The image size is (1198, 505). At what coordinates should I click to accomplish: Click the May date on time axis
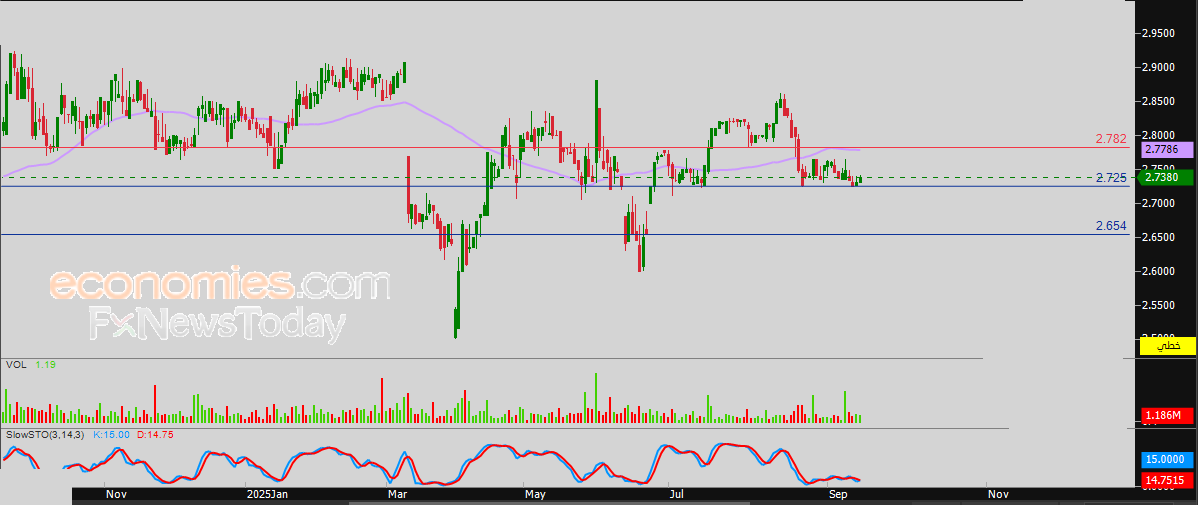(536, 495)
